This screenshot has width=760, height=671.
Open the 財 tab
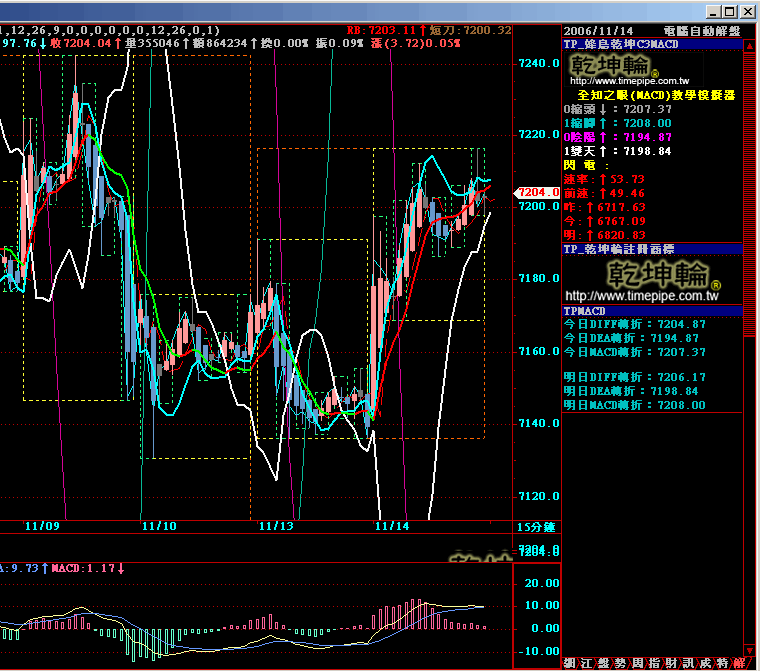coord(670,662)
